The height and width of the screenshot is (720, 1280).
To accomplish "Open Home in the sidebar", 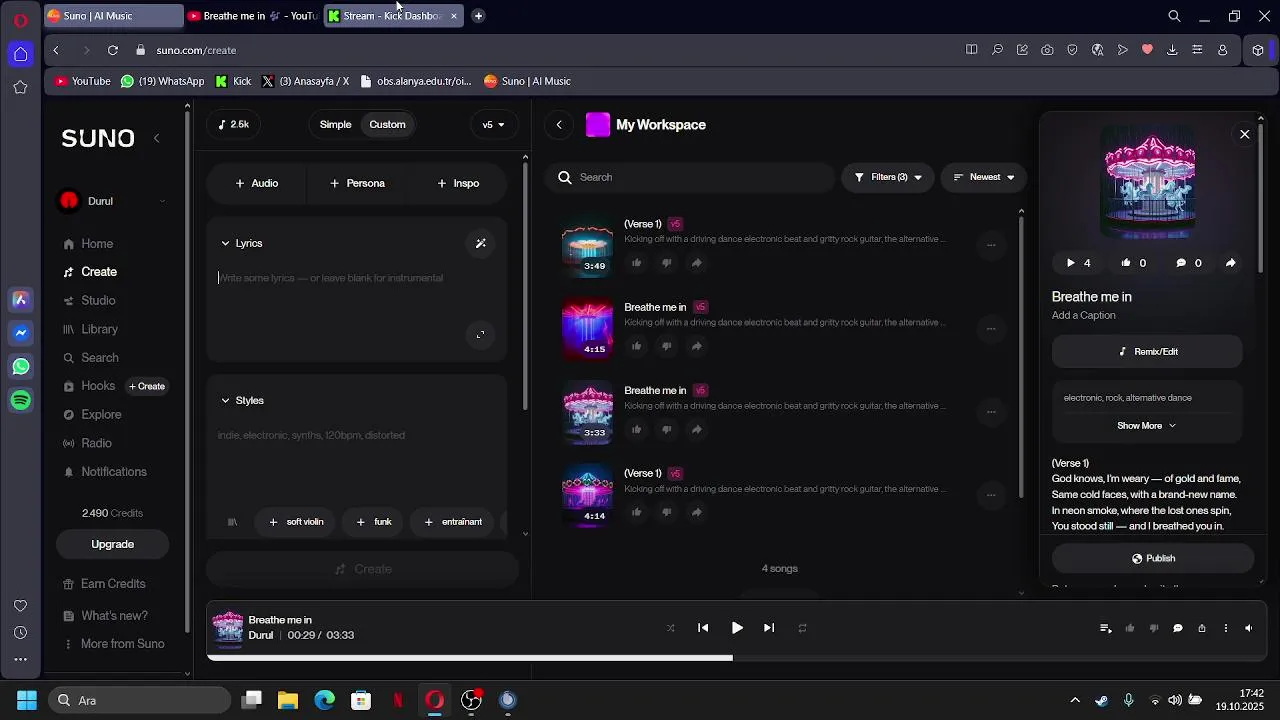I will click(97, 244).
